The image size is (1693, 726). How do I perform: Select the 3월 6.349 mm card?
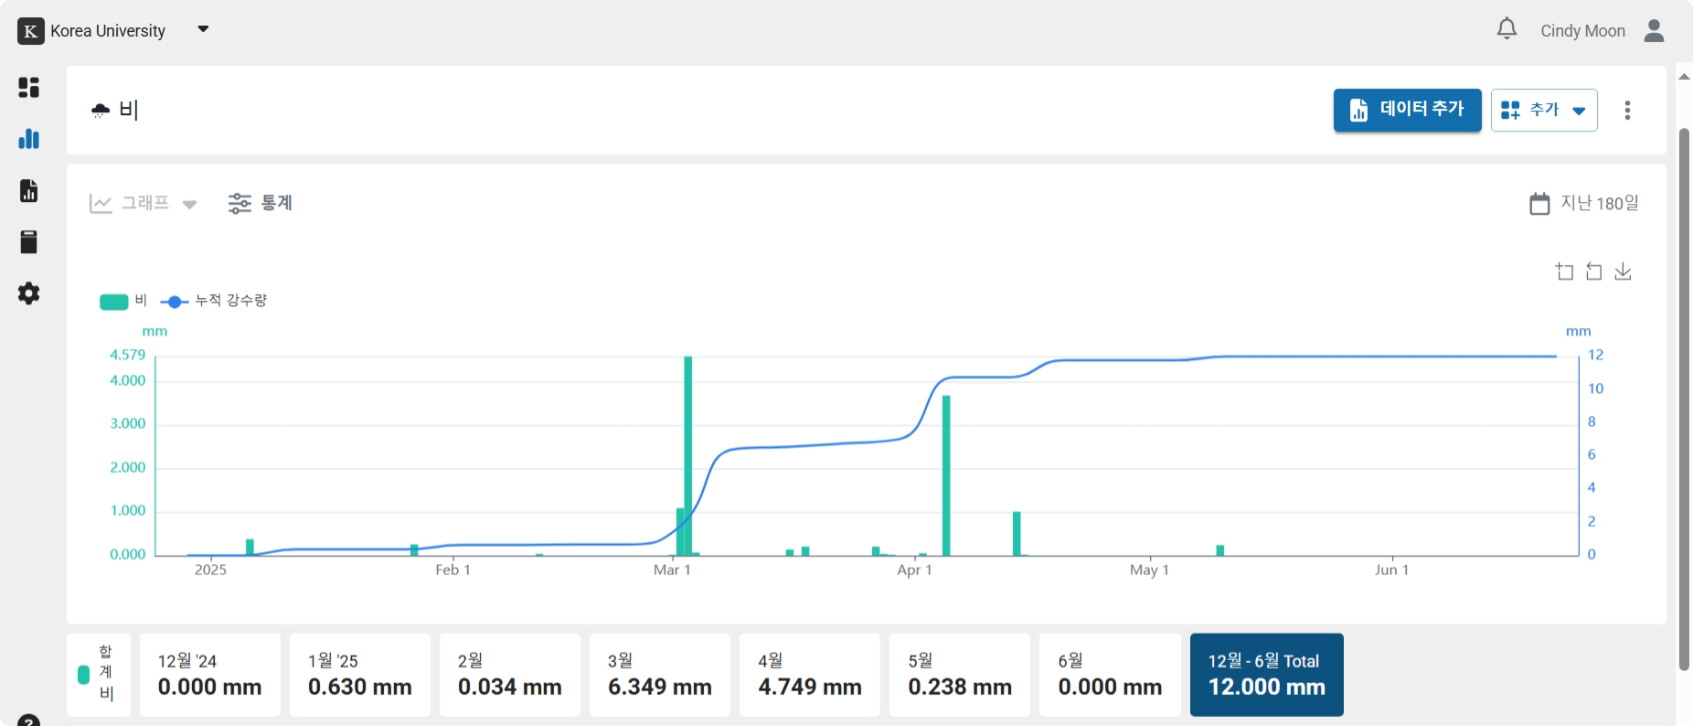click(x=660, y=675)
